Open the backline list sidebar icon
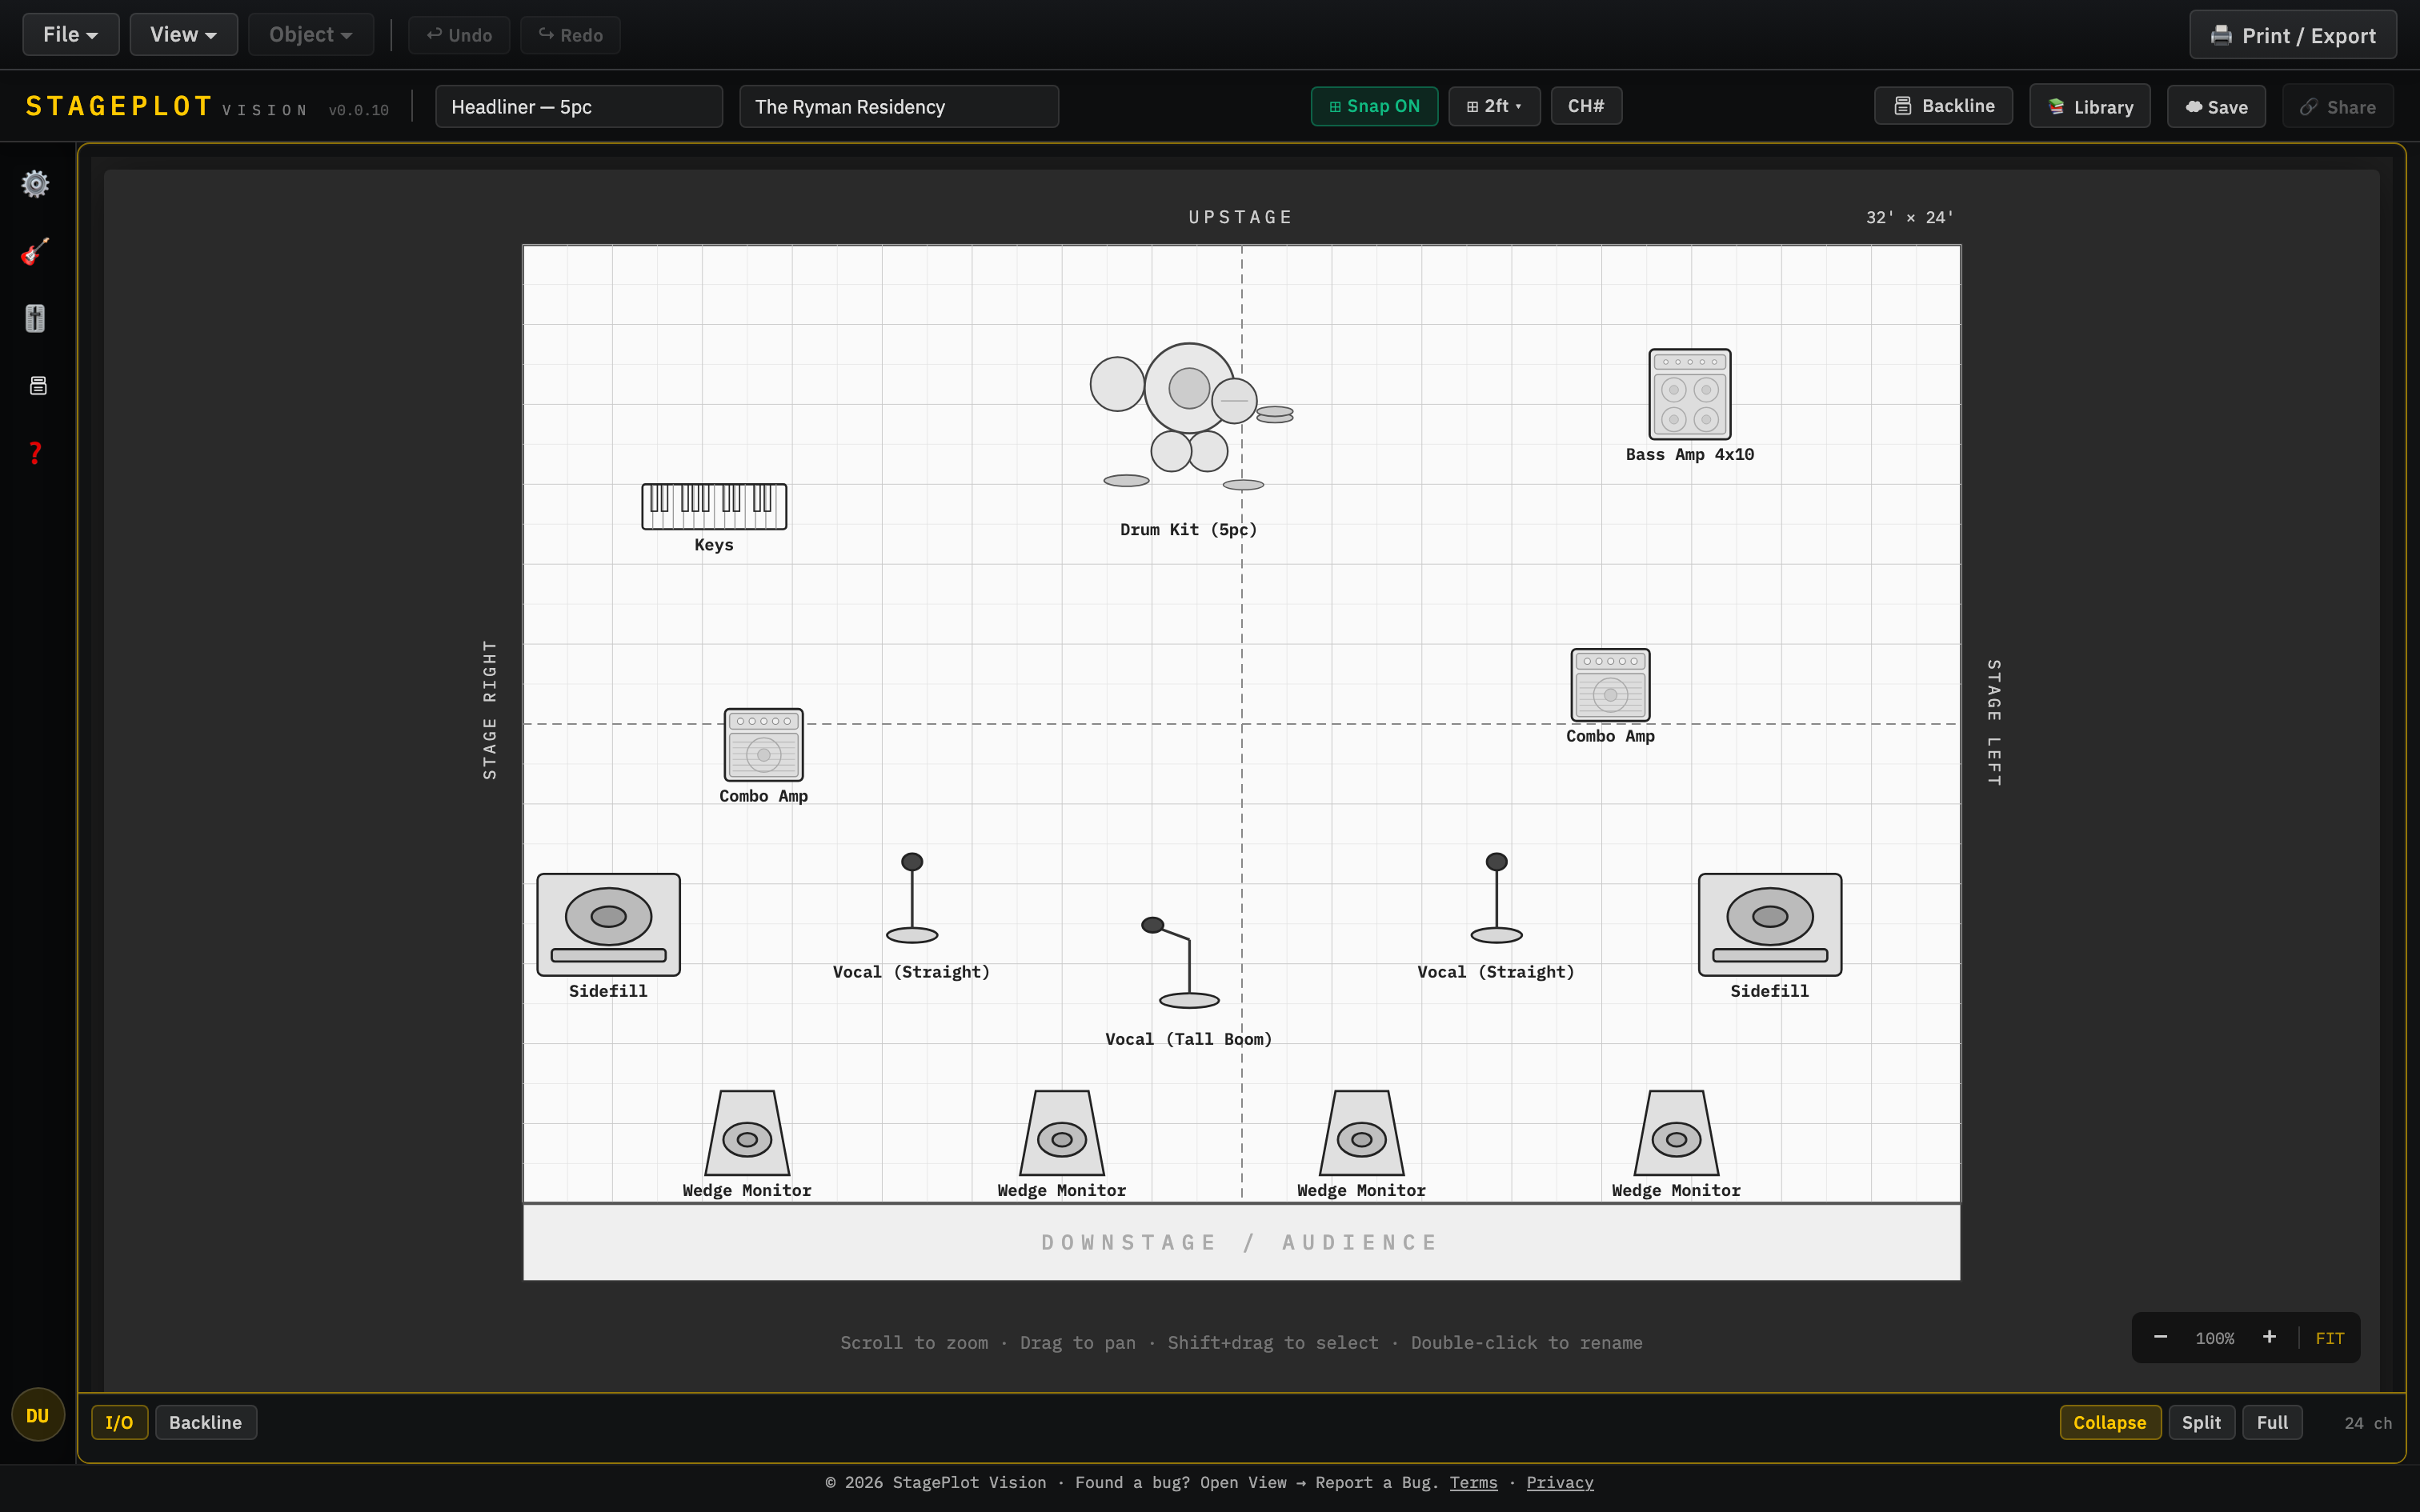Viewport: 2420px width, 1512px height. [x=38, y=385]
